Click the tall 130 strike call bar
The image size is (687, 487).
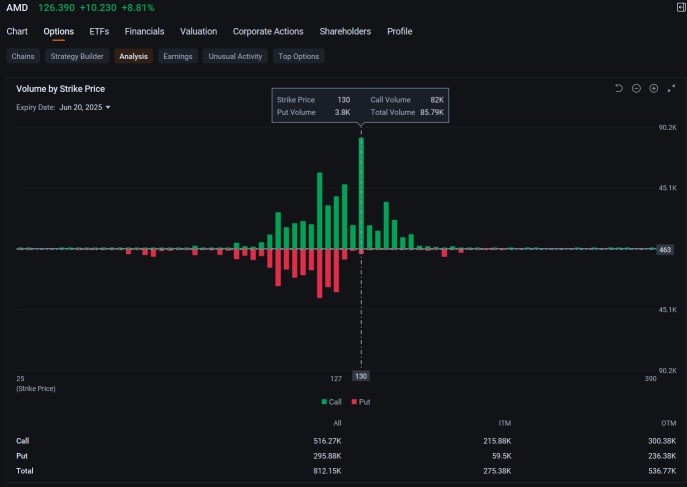pos(361,193)
